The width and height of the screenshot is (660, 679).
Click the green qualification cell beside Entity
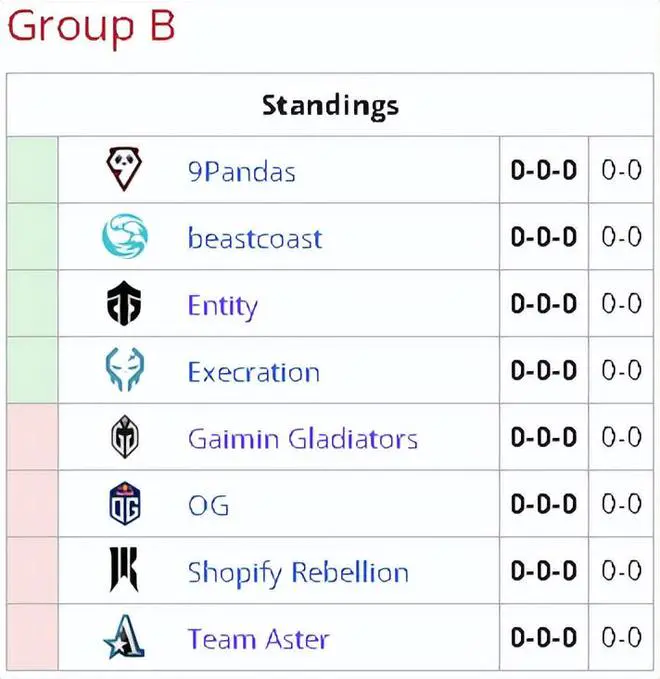[x=32, y=303]
